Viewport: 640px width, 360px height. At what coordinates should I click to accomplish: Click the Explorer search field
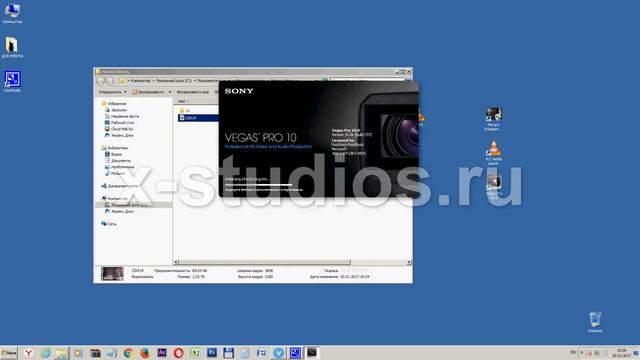367,79
